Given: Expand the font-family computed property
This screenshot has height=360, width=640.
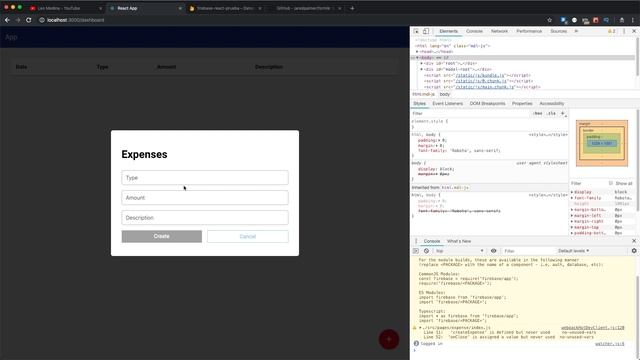Looking at the screenshot, I should [x=572, y=198].
